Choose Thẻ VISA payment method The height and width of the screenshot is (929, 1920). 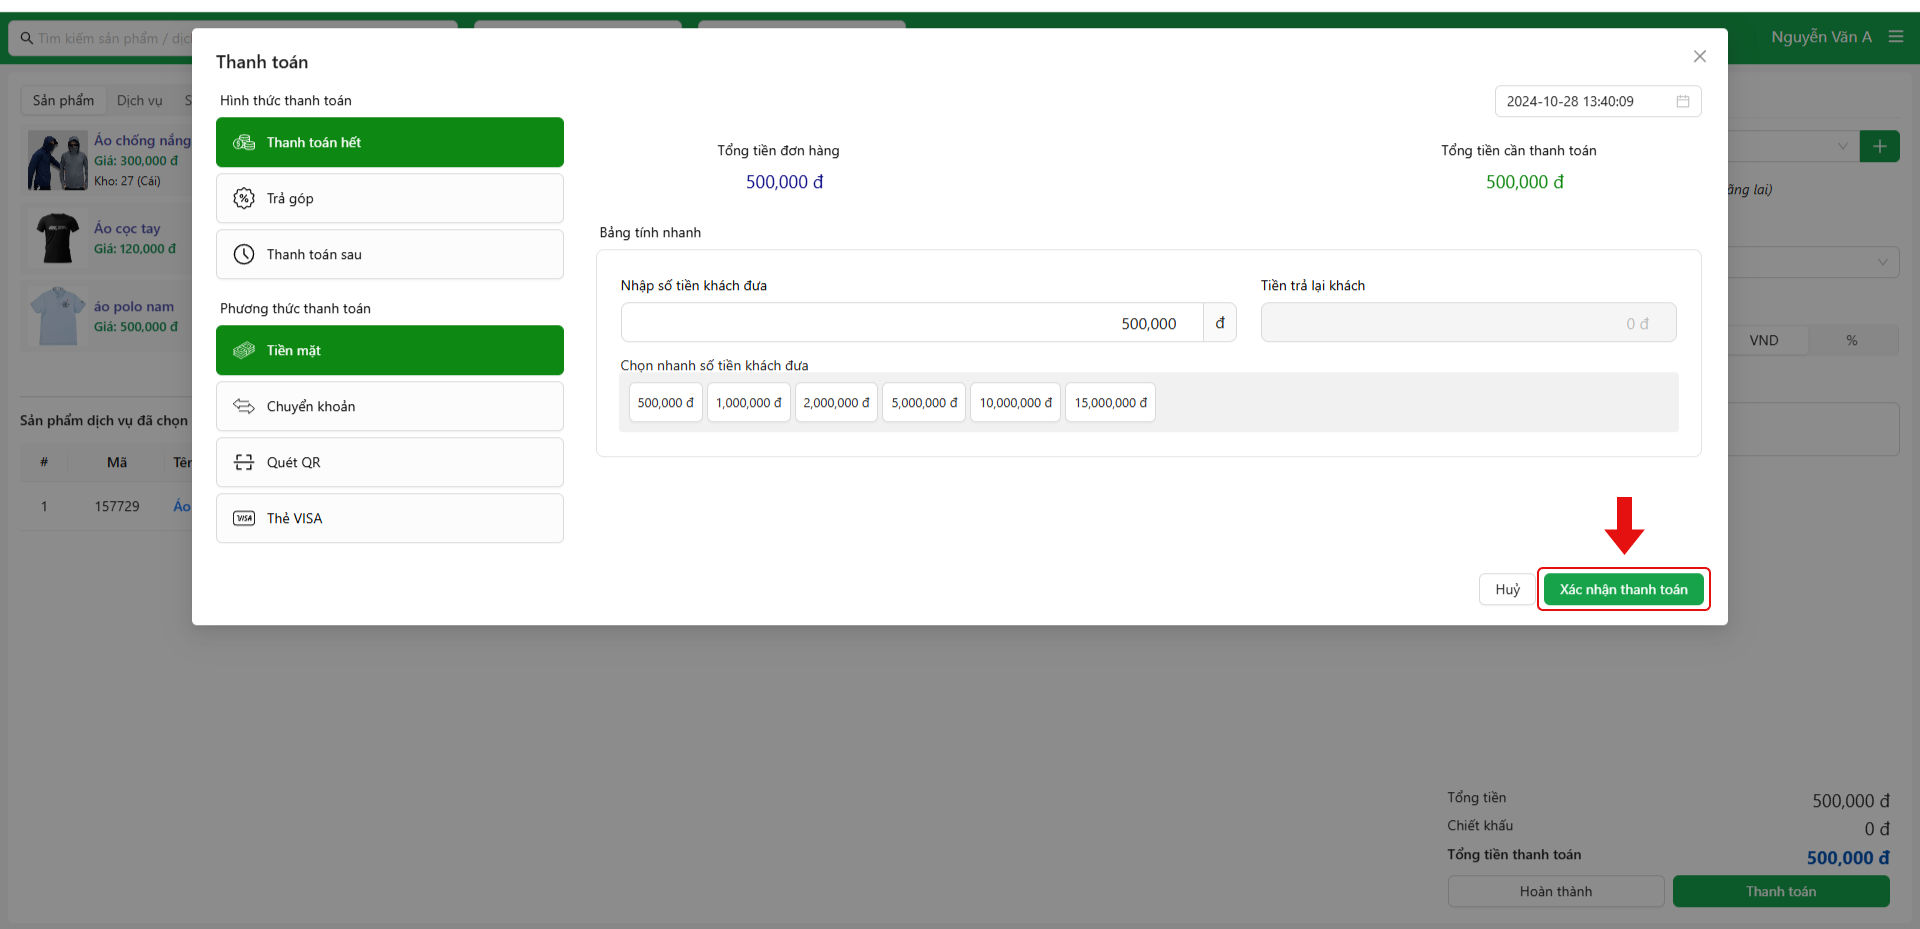coord(390,518)
